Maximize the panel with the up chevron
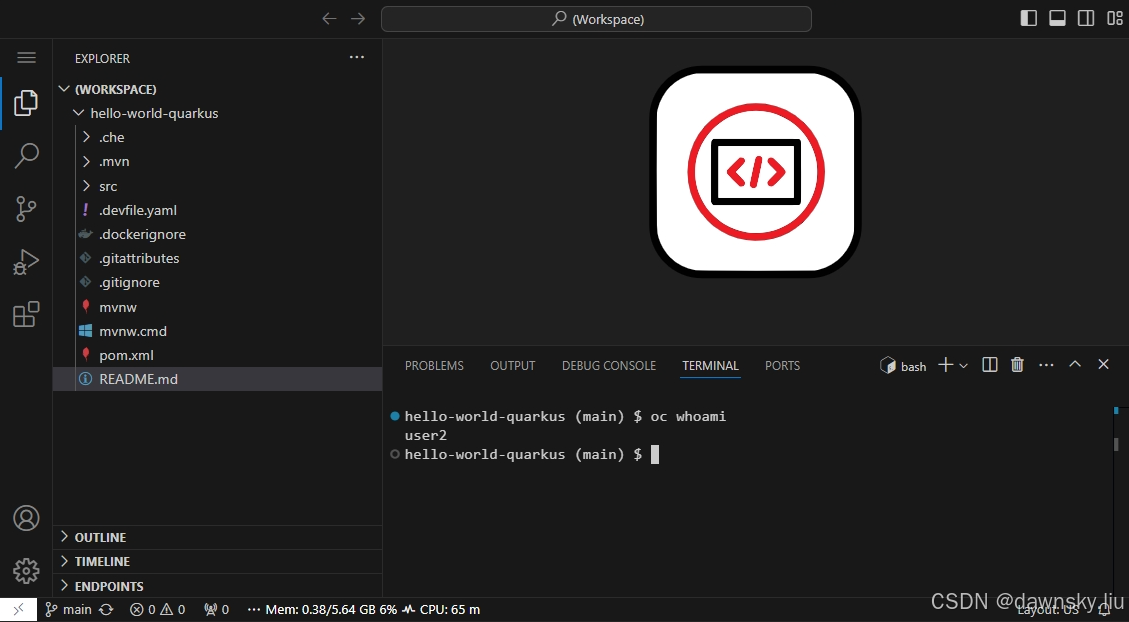This screenshot has width=1129, height=622. click(1075, 364)
